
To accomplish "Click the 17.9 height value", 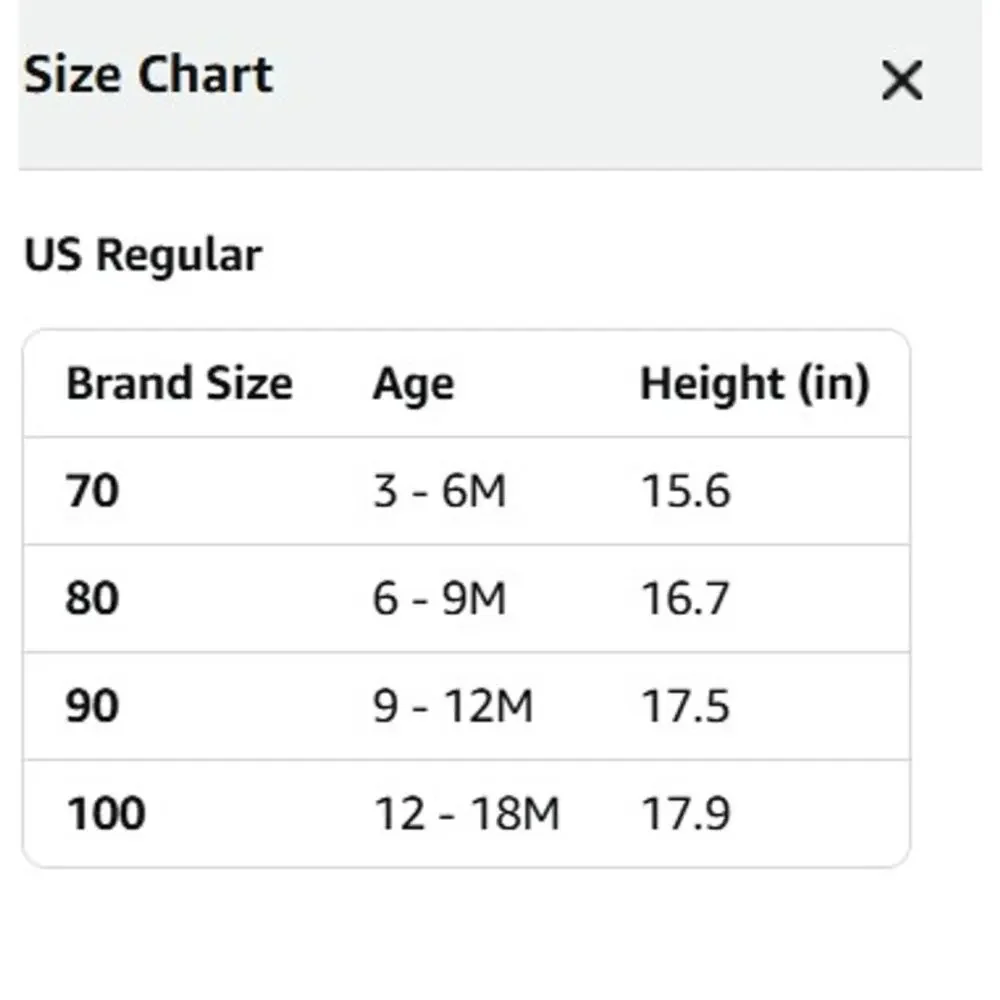I will [x=686, y=813].
